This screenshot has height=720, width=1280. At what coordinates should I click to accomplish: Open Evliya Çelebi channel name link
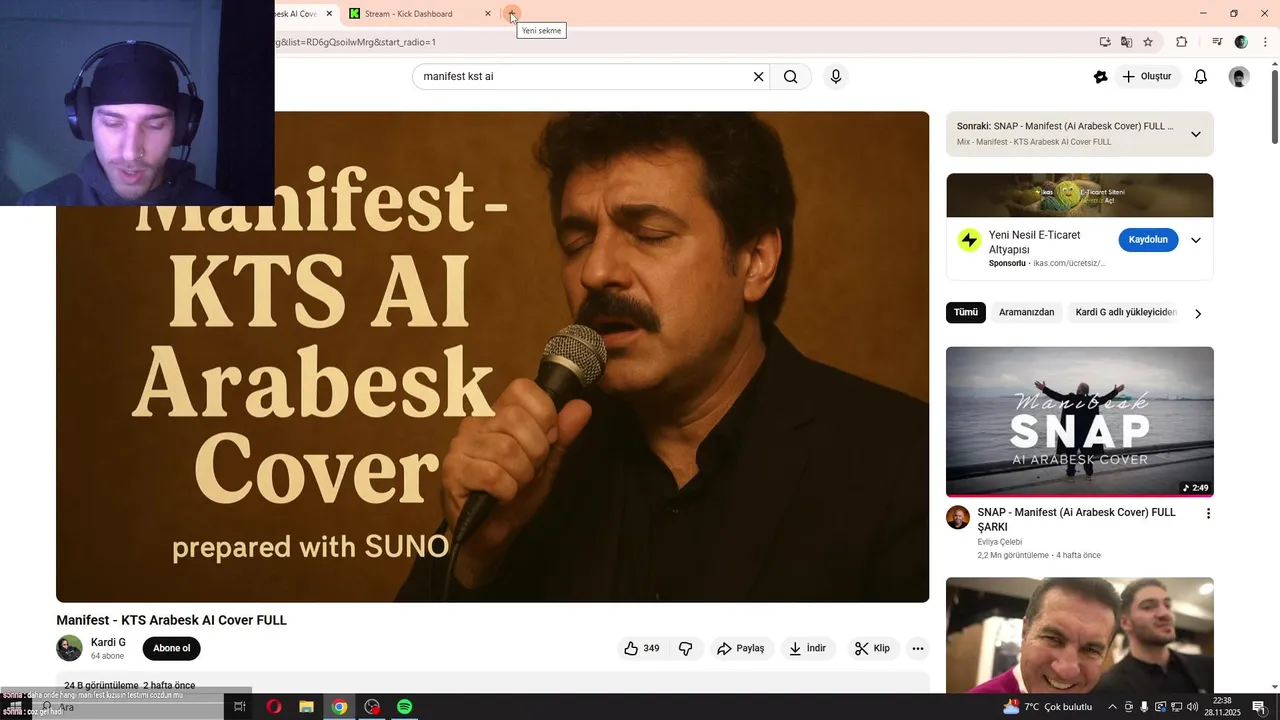point(1000,542)
